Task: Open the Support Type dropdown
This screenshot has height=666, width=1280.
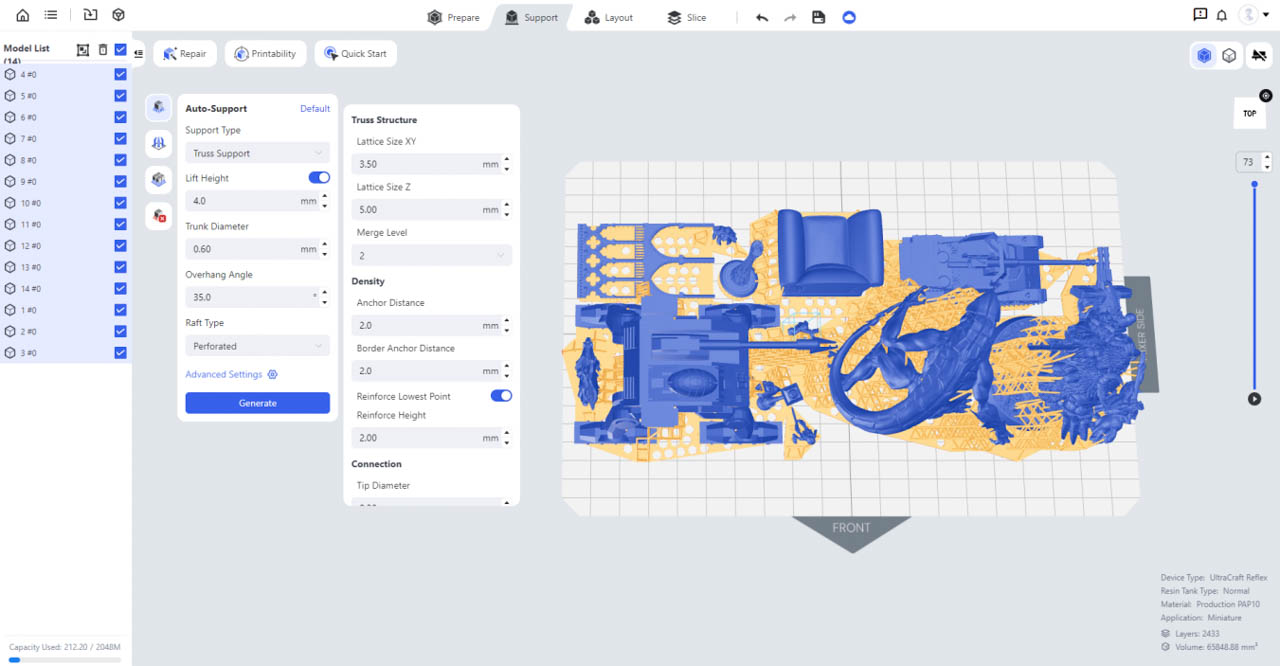Action: click(257, 153)
